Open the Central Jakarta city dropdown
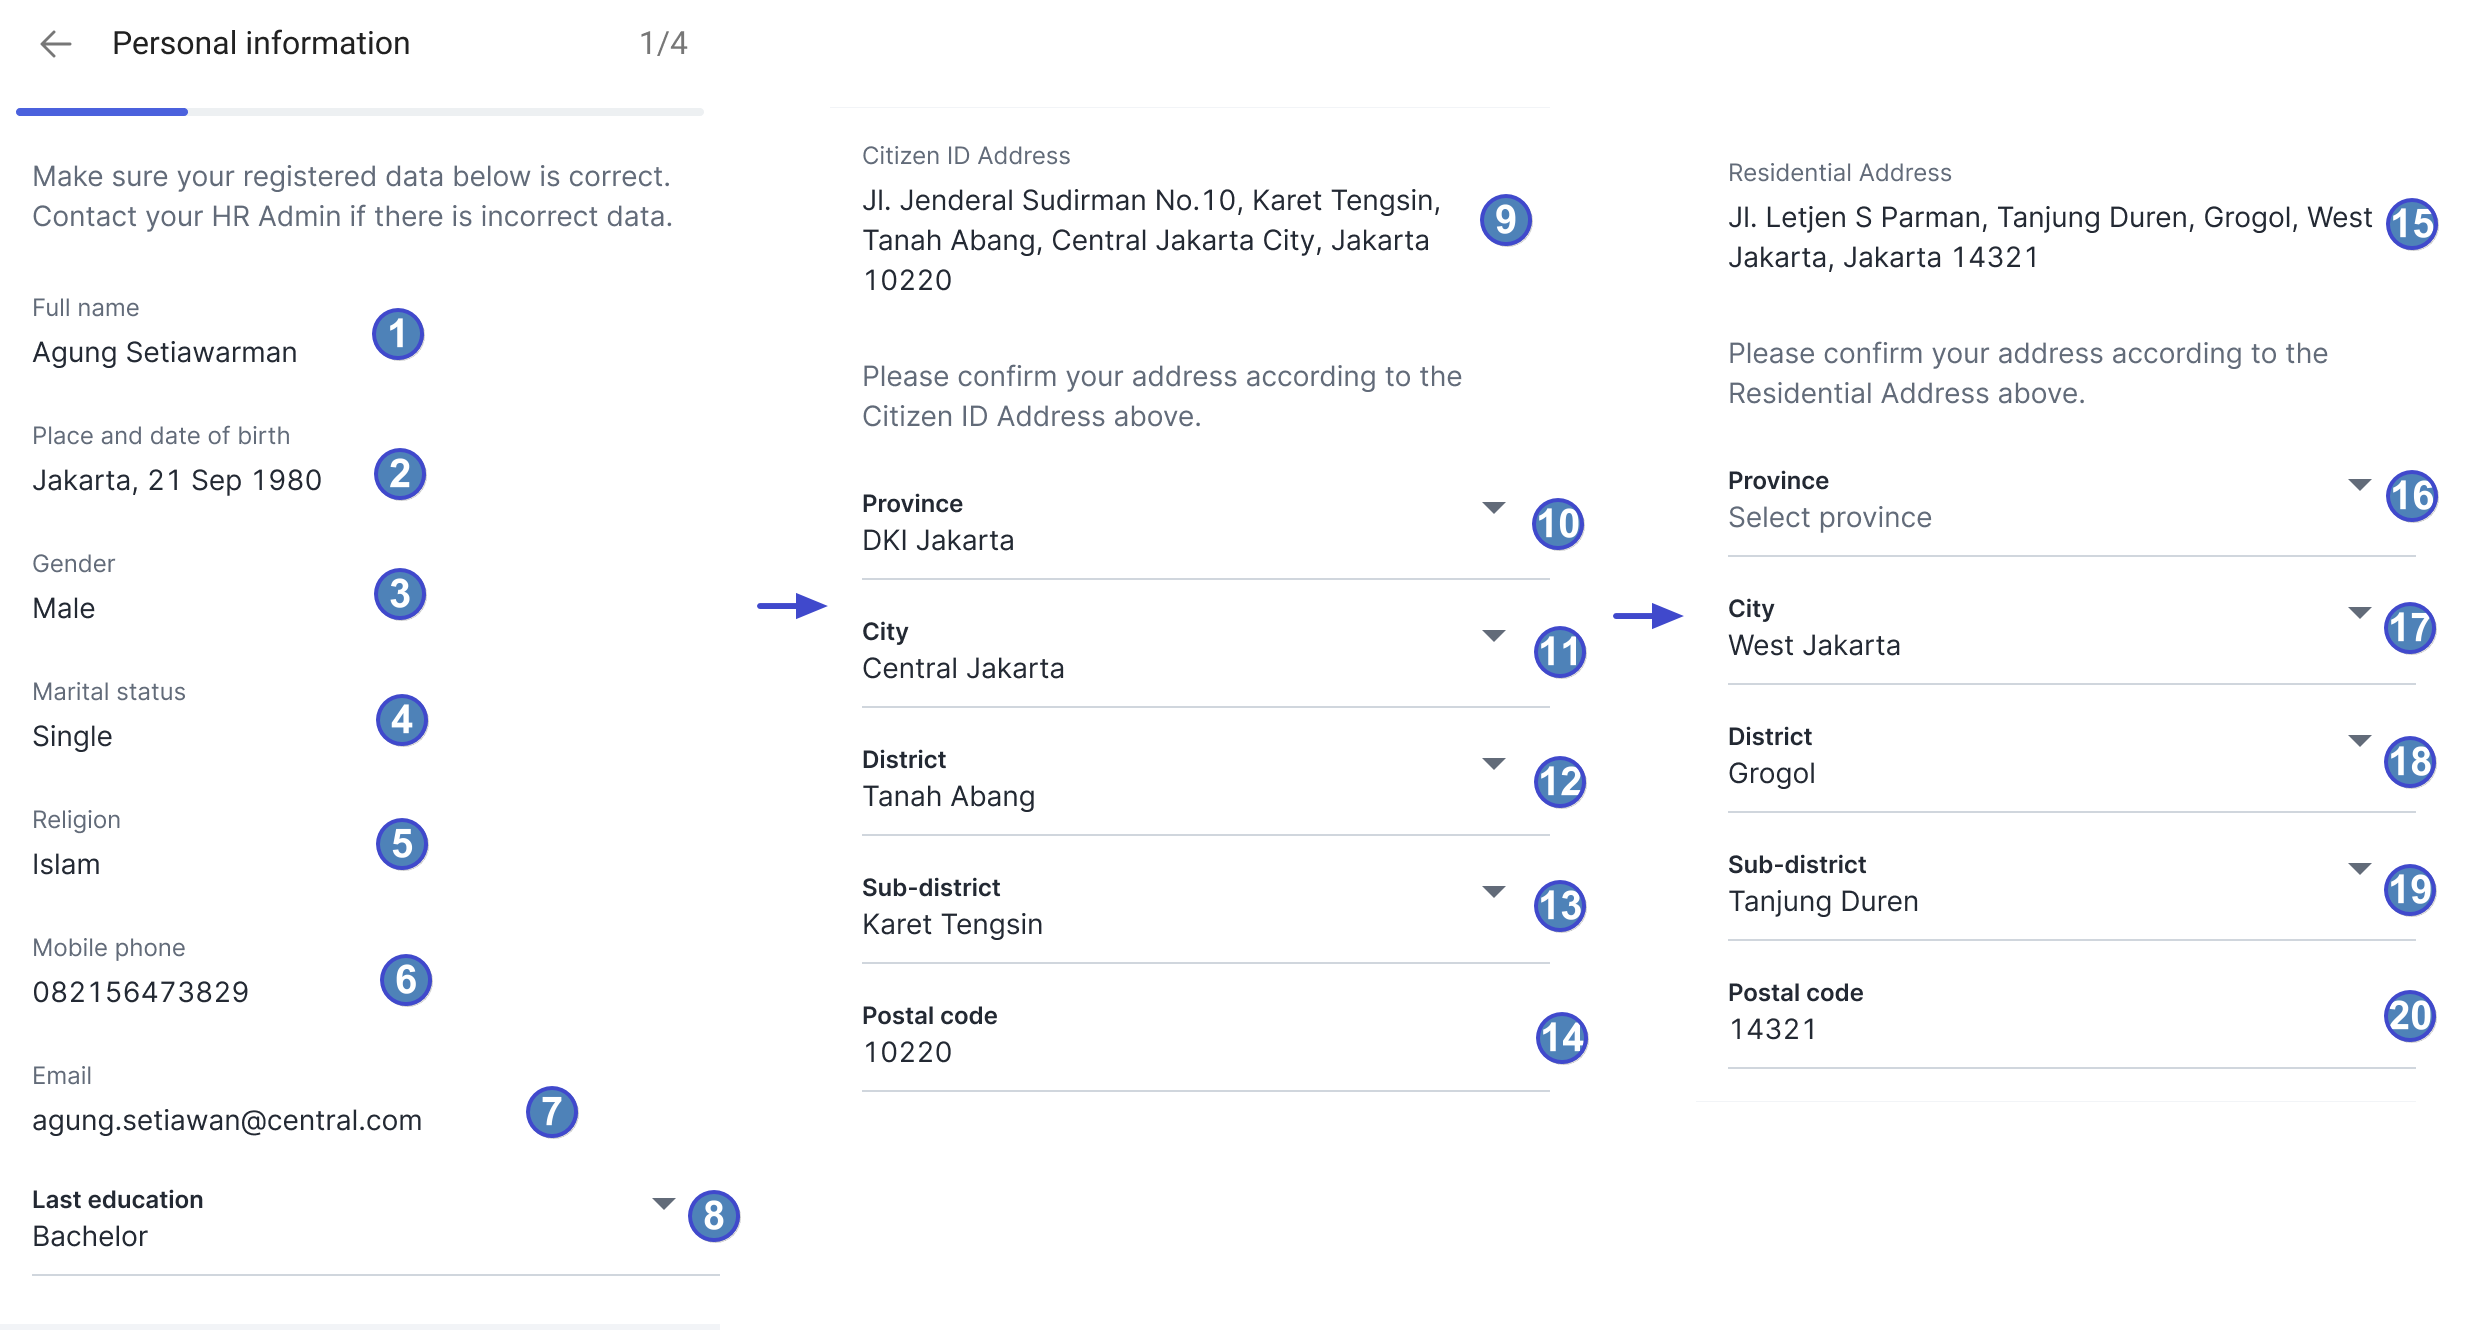Viewport: 2482px width, 1330px height. [x=1493, y=636]
